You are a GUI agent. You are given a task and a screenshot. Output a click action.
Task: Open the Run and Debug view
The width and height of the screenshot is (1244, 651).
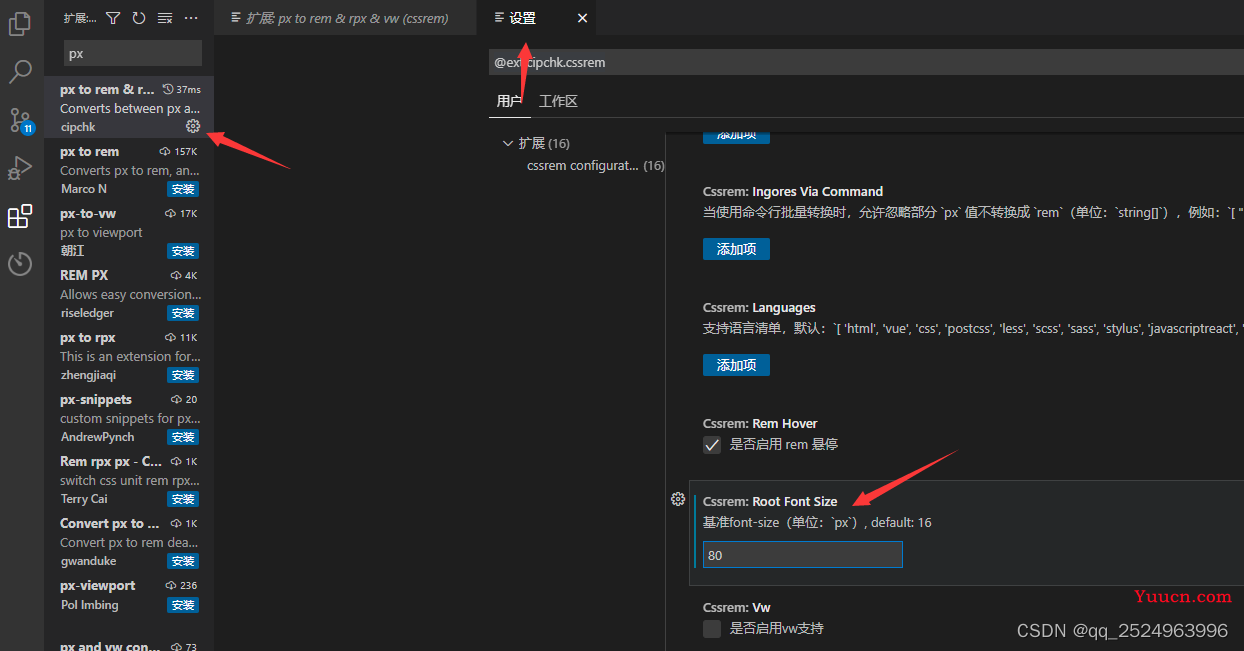[x=20, y=168]
